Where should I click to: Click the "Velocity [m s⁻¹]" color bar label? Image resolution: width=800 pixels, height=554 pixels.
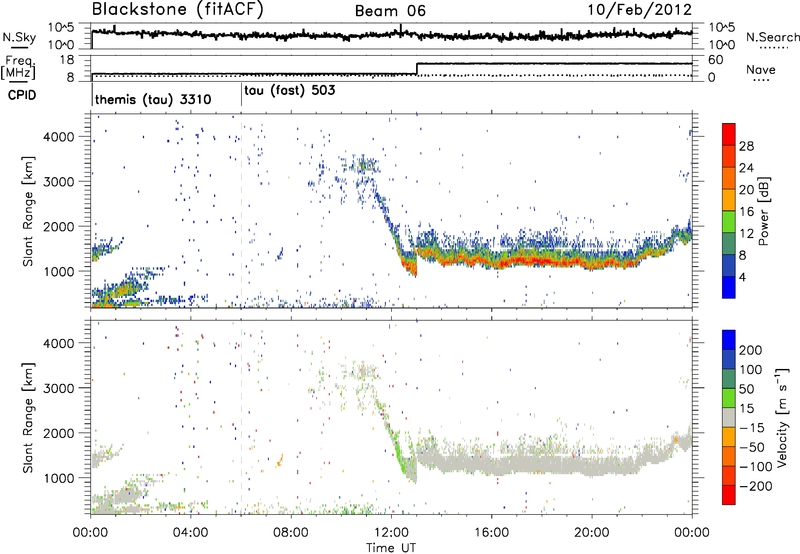(781, 417)
